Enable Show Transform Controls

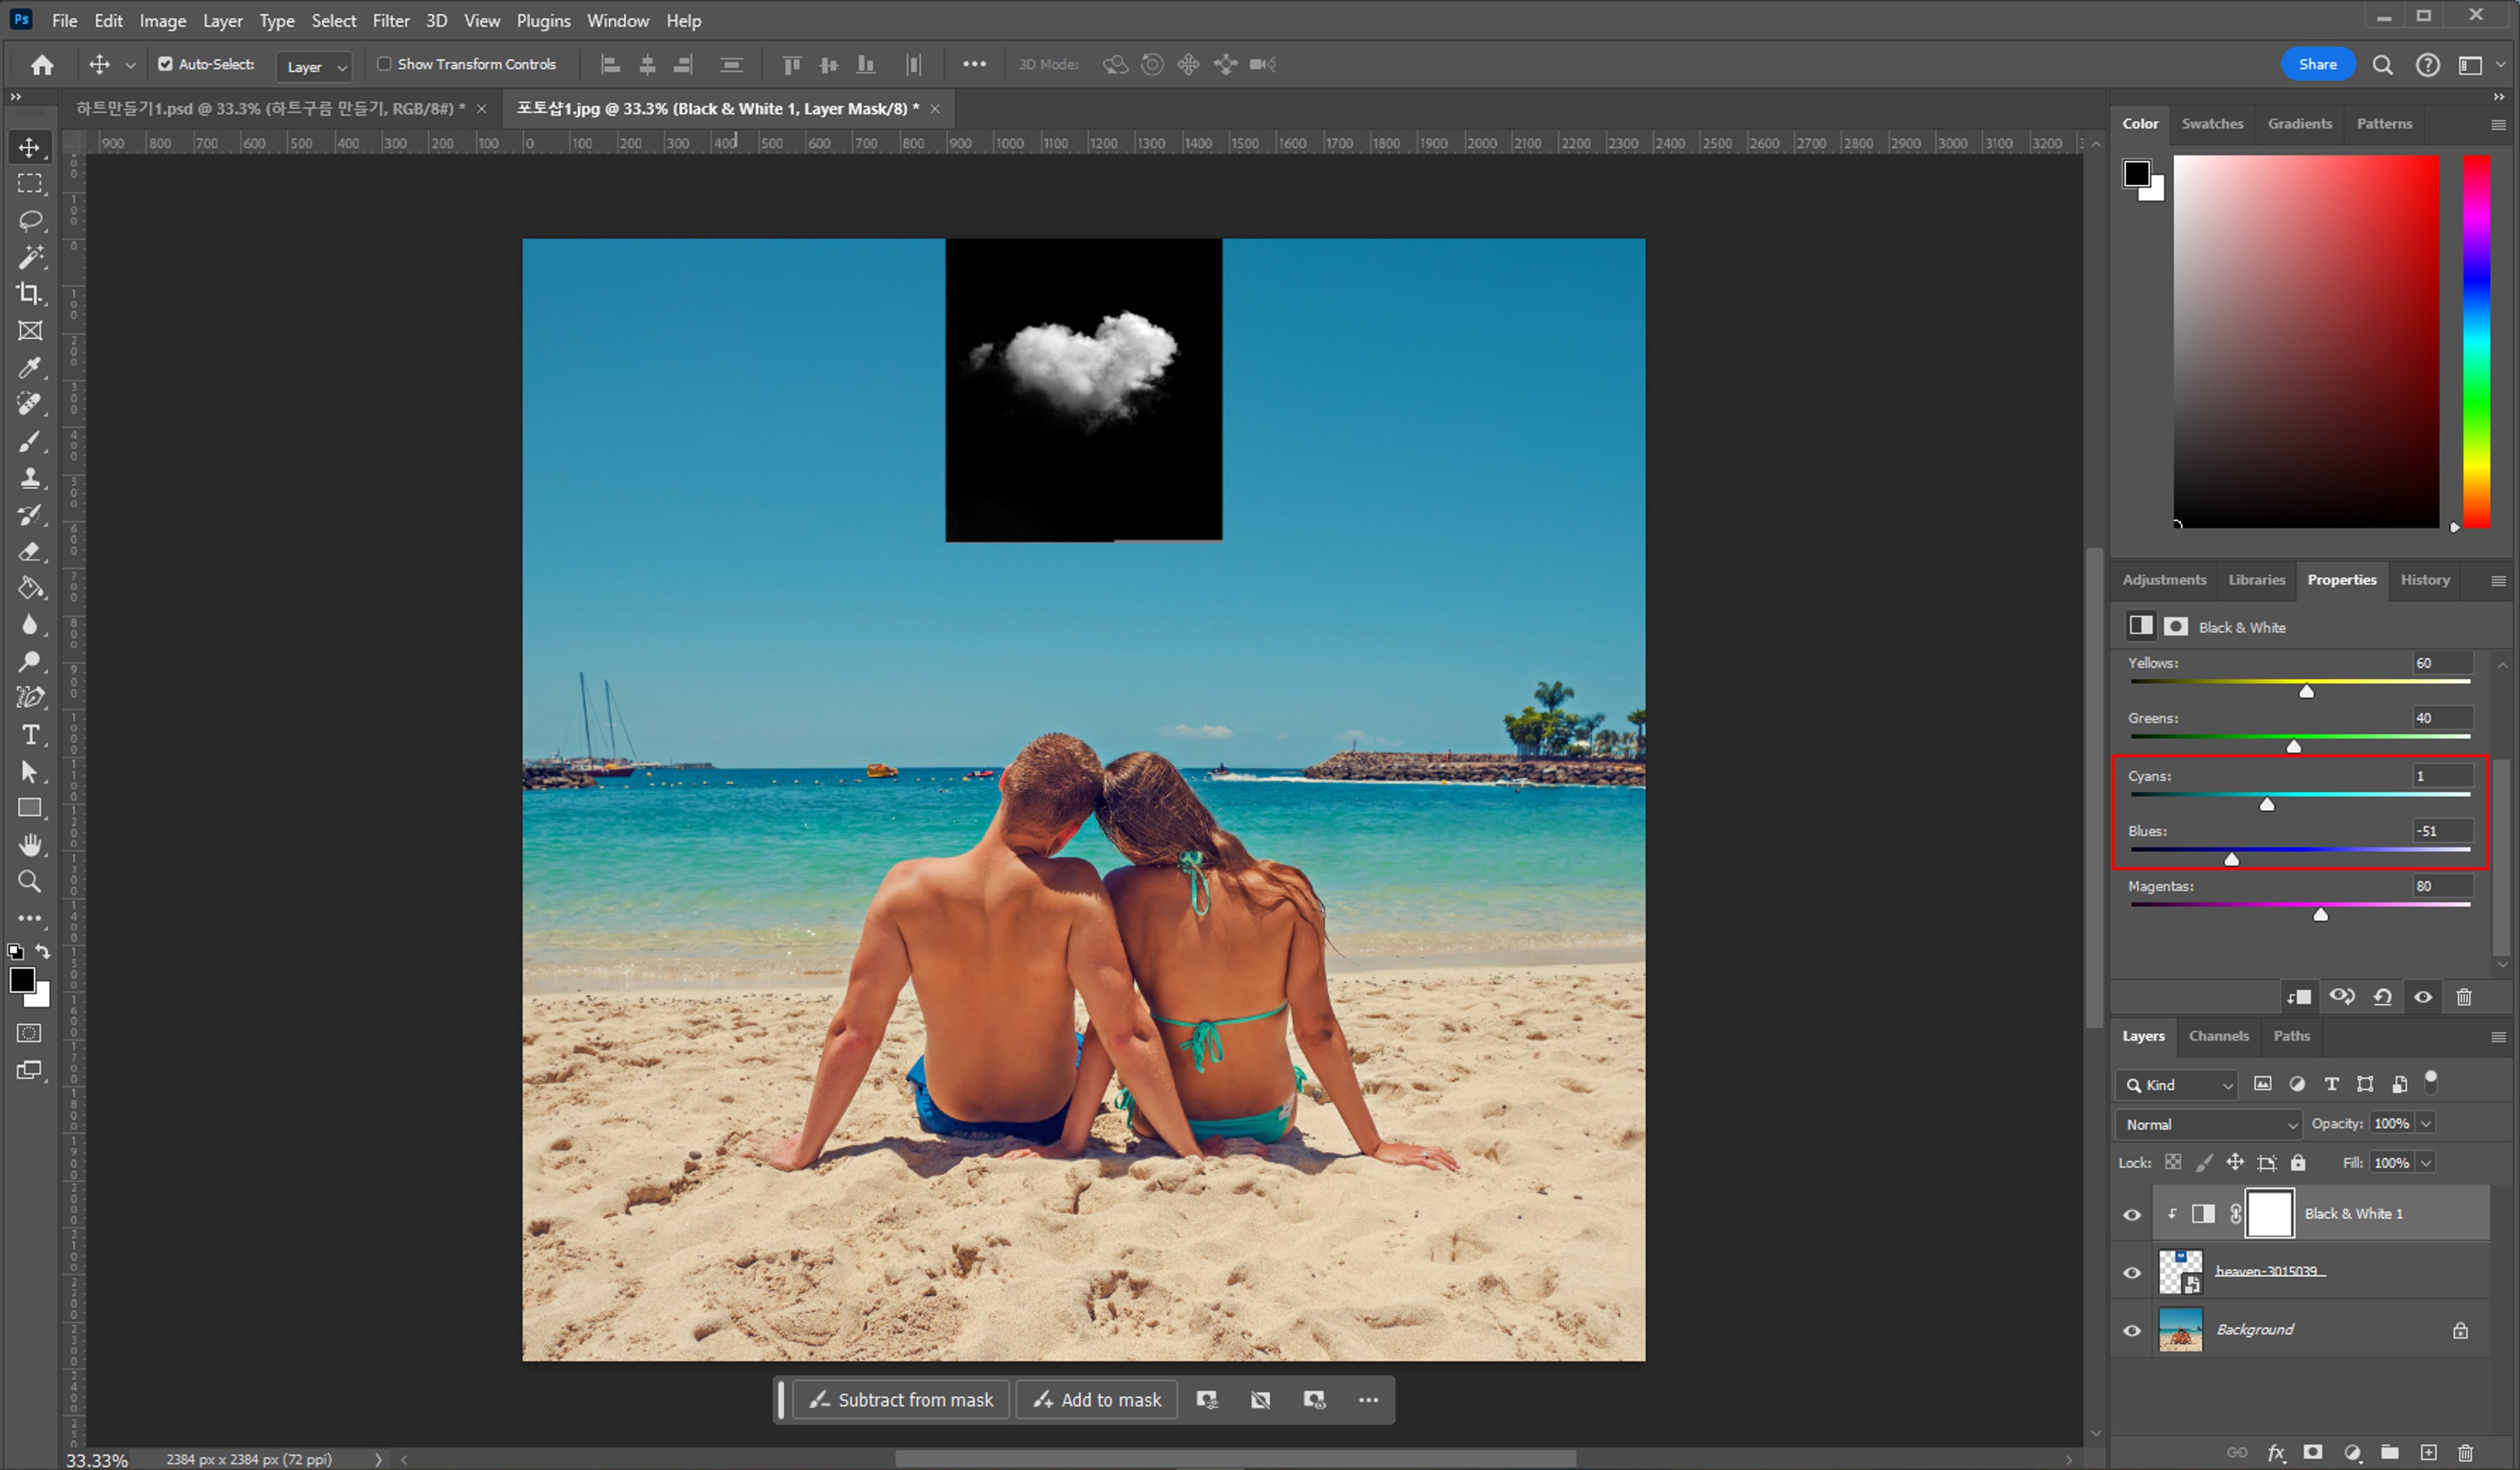[x=384, y=64]
